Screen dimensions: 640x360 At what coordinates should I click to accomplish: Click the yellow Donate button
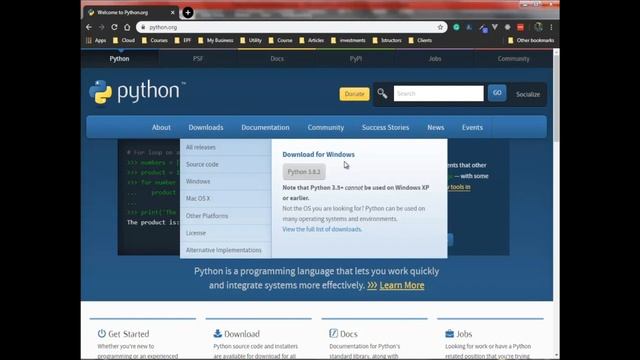point(354,94)
